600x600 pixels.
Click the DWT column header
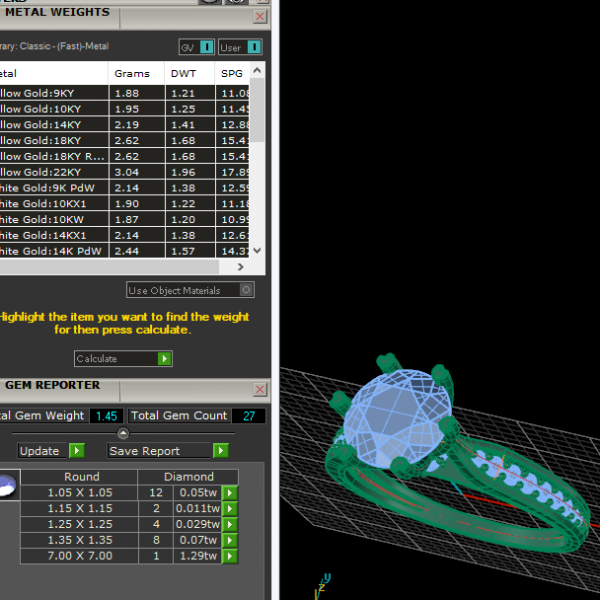click(186, 73)
